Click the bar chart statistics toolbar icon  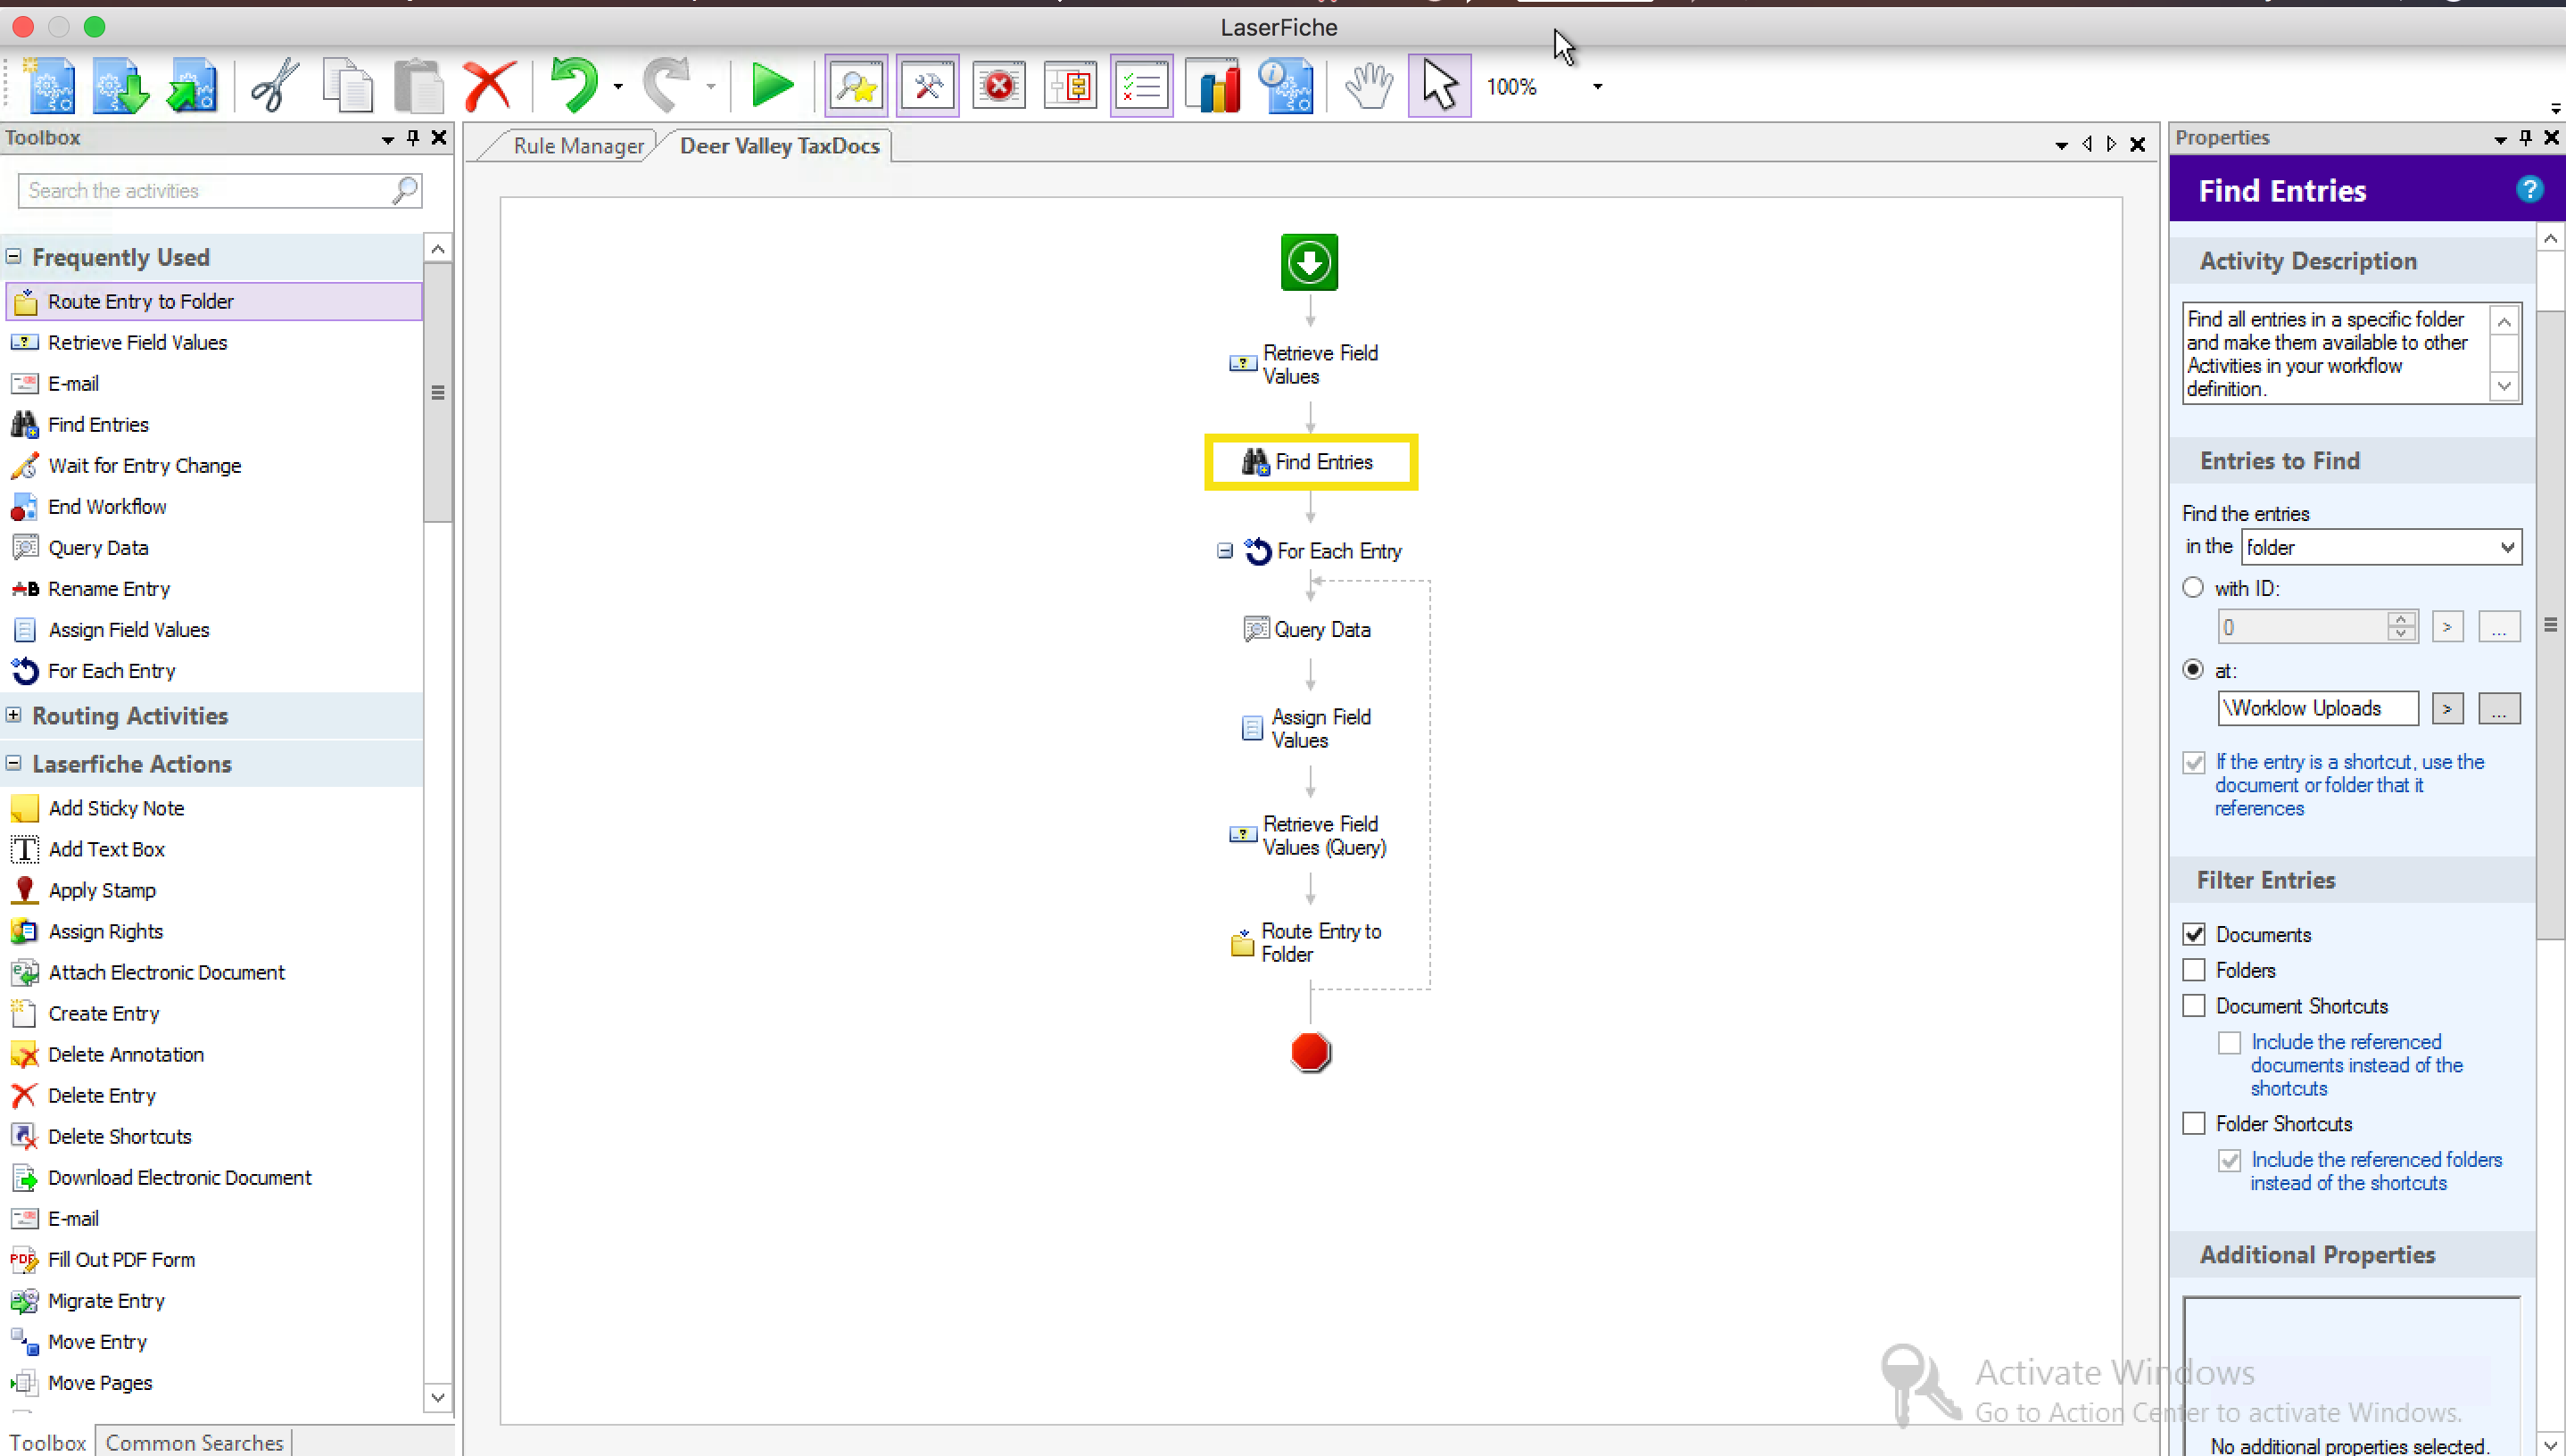coord(1212,86)
